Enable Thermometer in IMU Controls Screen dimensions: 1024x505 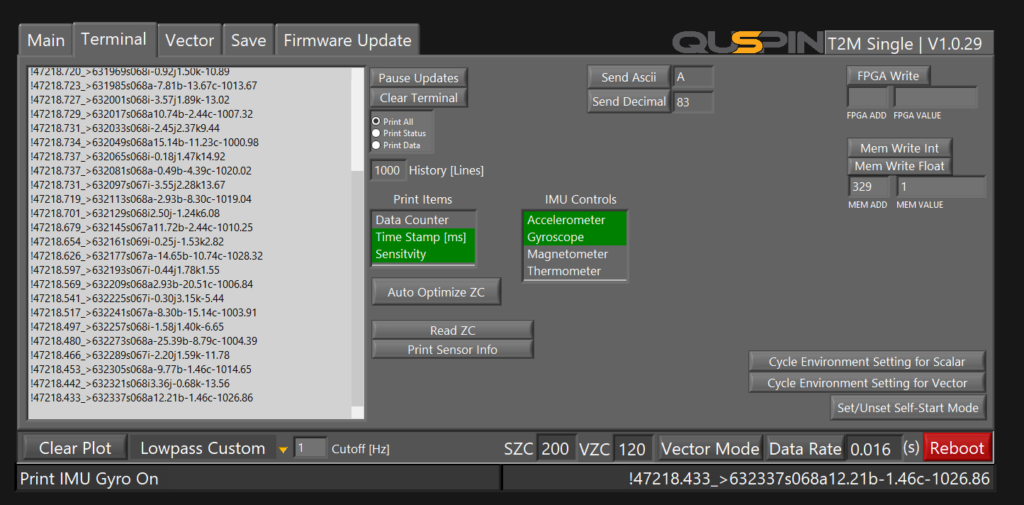click(575, 271)
